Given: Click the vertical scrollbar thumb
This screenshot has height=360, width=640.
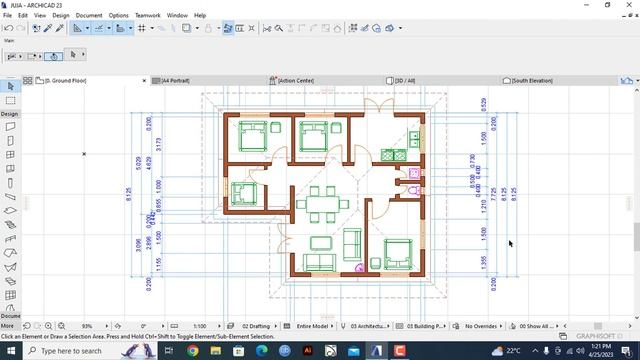Looking at the screenshot, I should [637, 237].
